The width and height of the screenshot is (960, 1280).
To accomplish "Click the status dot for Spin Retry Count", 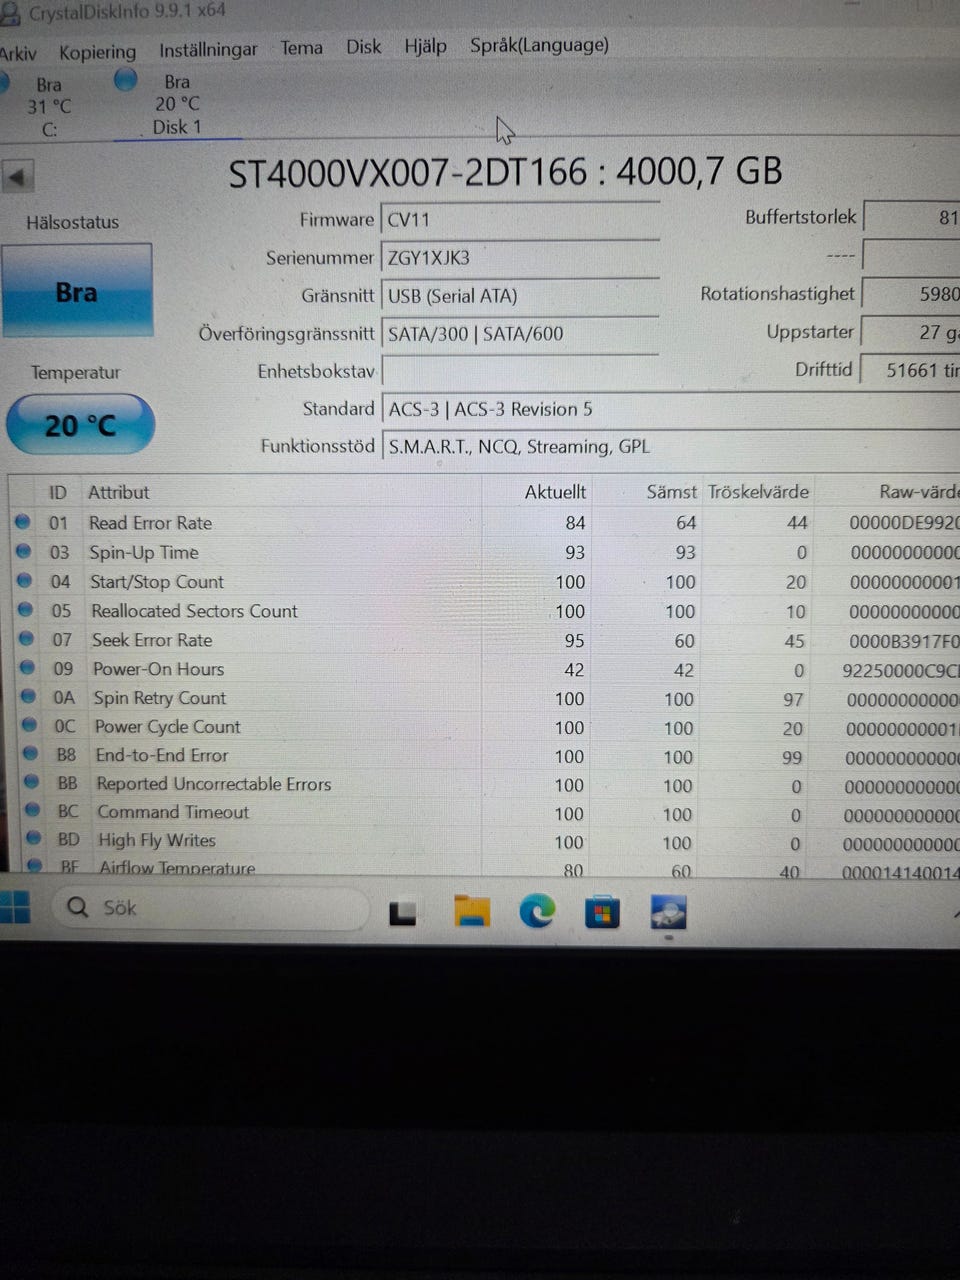I will click(29, 696).
